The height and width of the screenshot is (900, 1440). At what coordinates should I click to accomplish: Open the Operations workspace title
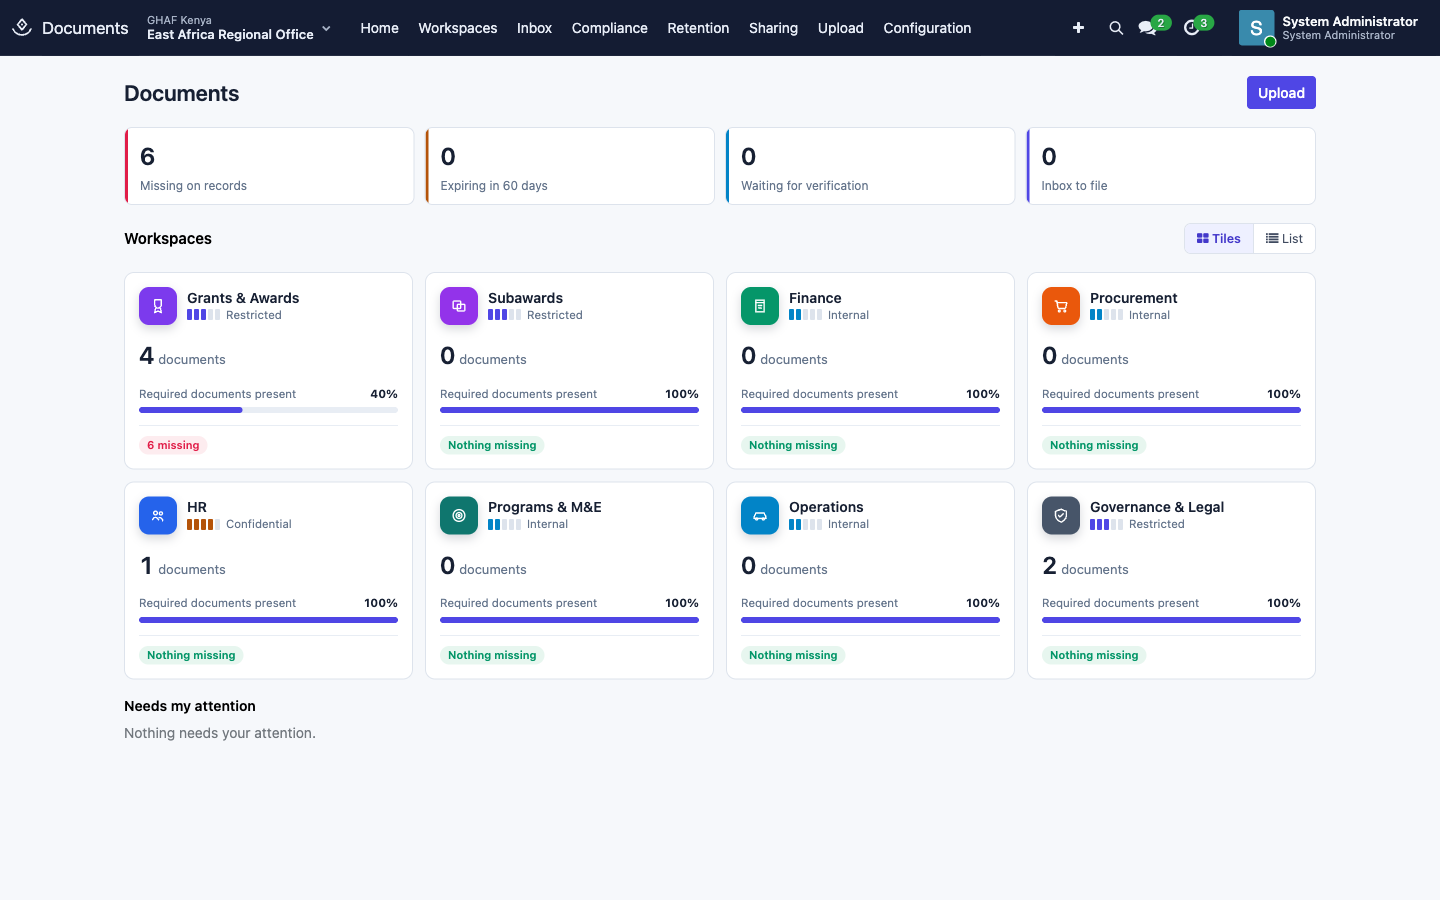[826, 507]
